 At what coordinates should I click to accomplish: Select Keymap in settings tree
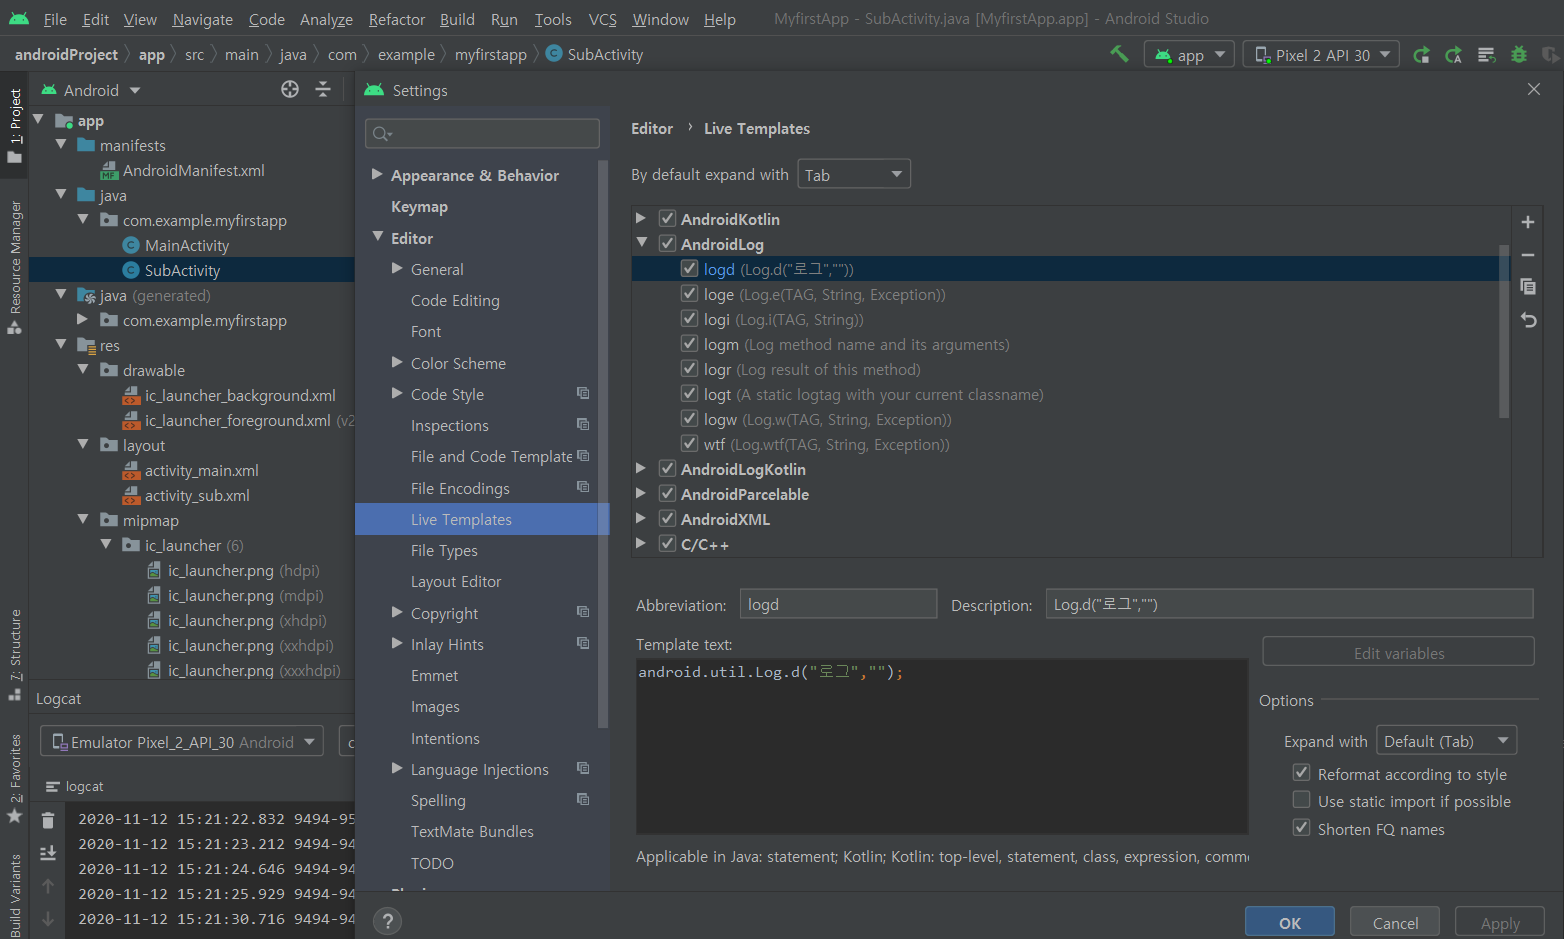pos(419,206)
